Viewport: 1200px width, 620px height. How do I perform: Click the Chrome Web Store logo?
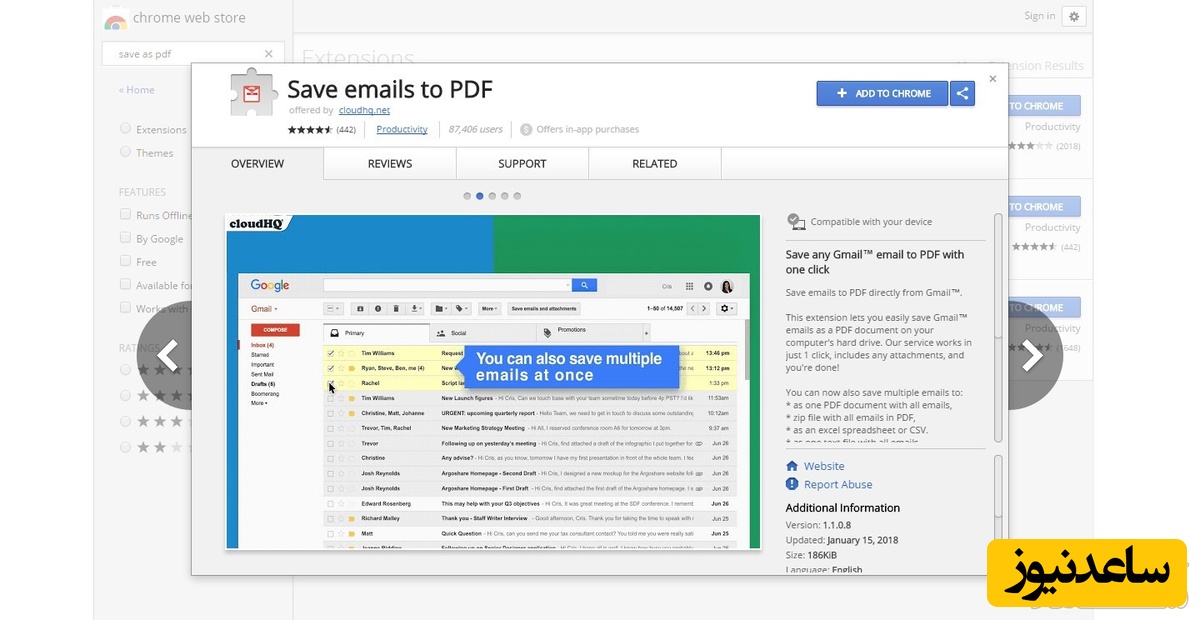(x=116, y=18)
